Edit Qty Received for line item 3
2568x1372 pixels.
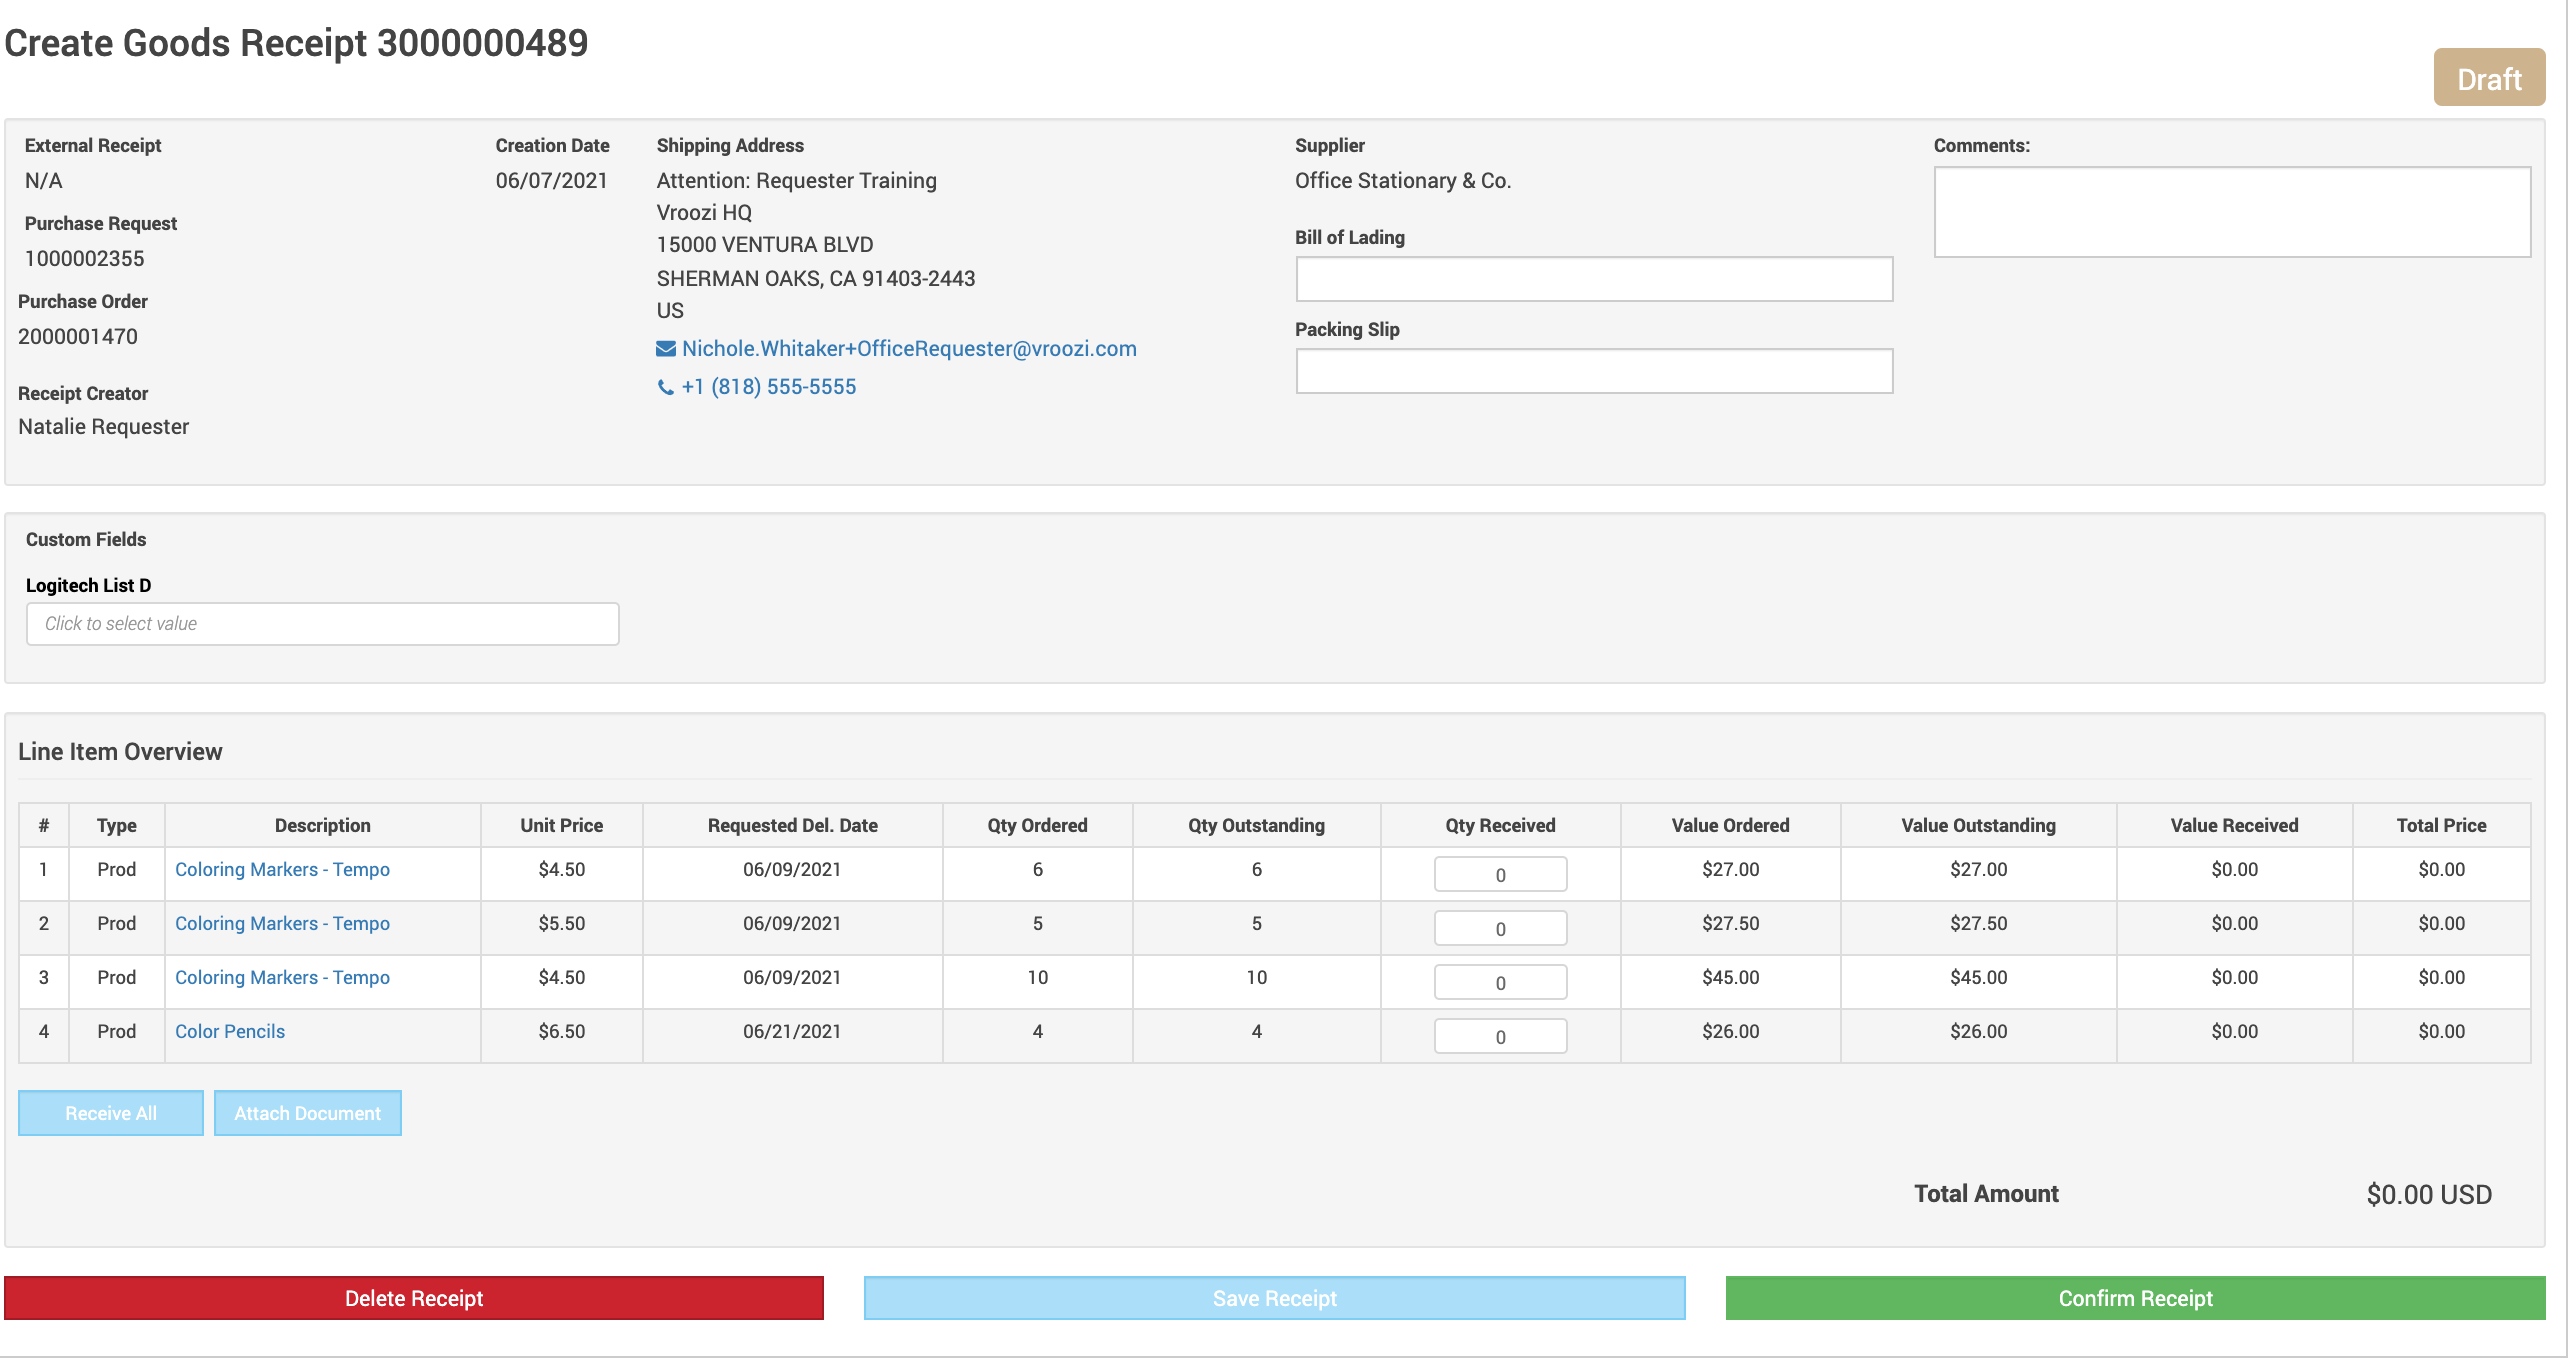pyautogui.click(x=1499, y=983)
